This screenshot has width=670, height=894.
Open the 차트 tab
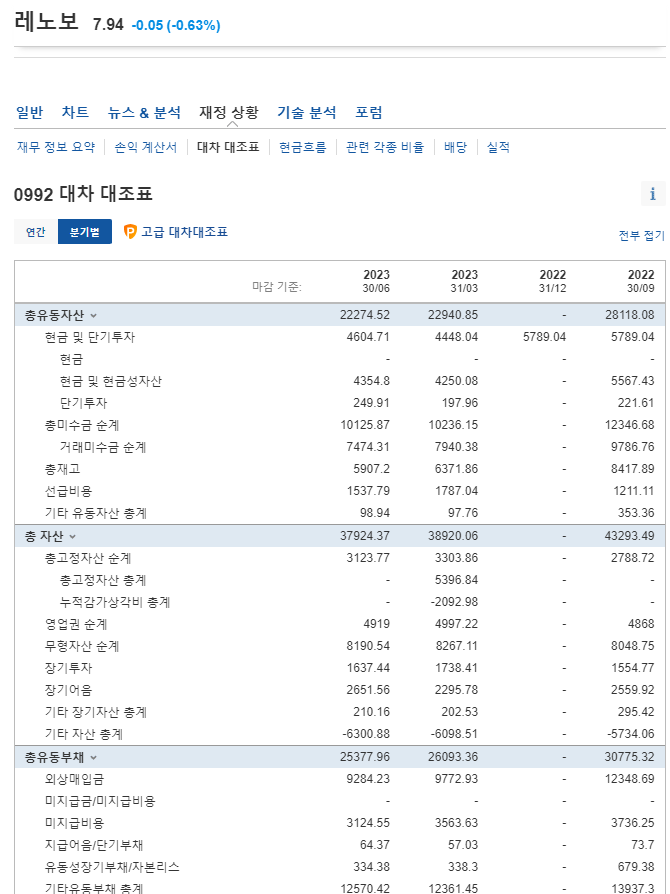click(75, 112)
